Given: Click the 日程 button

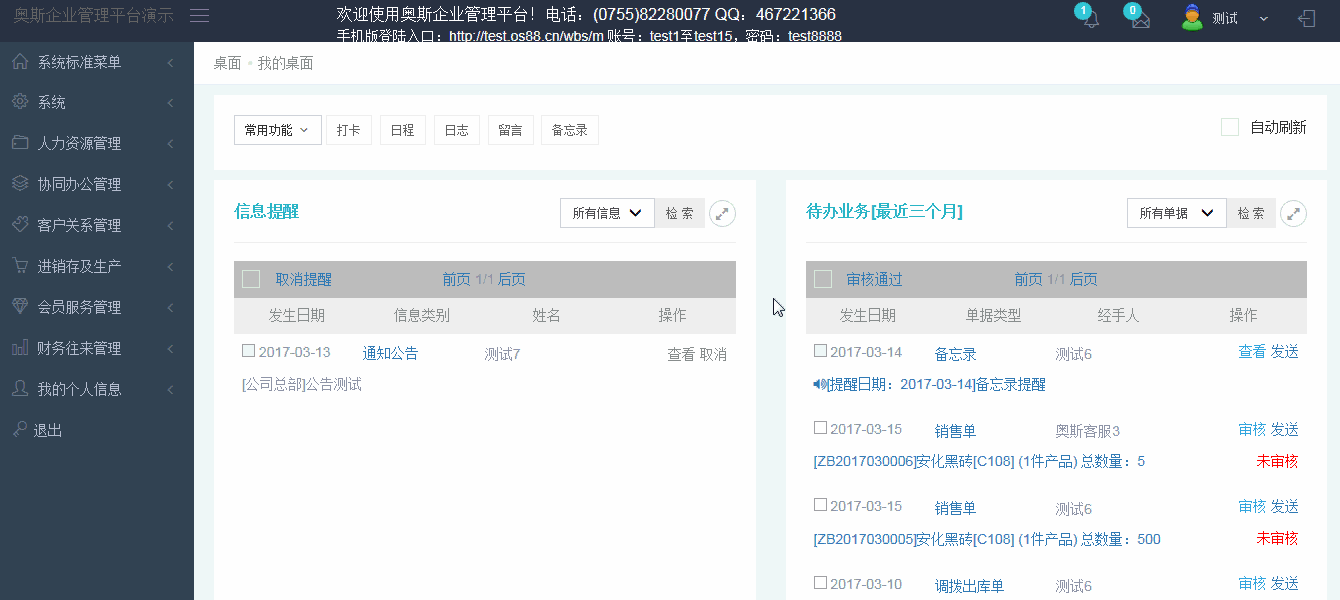Looking at the screenshot, I should click(x=403, y=130).
